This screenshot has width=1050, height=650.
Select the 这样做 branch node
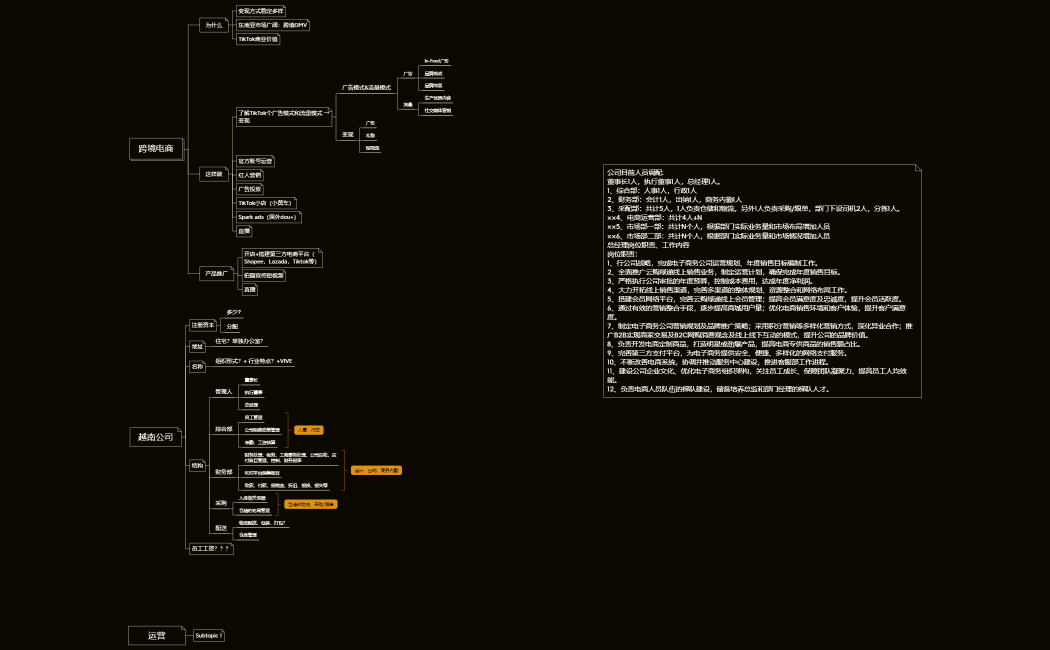pos(213,174)
